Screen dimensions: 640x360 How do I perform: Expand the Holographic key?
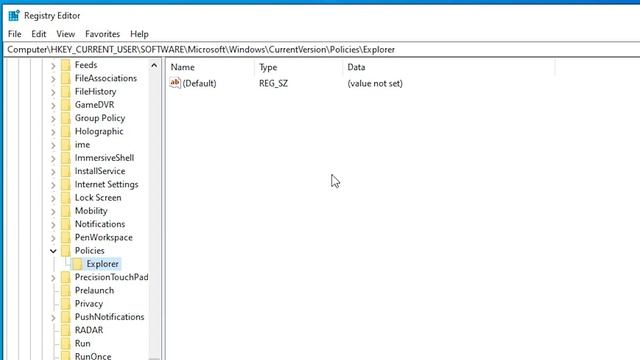(53, 132)
